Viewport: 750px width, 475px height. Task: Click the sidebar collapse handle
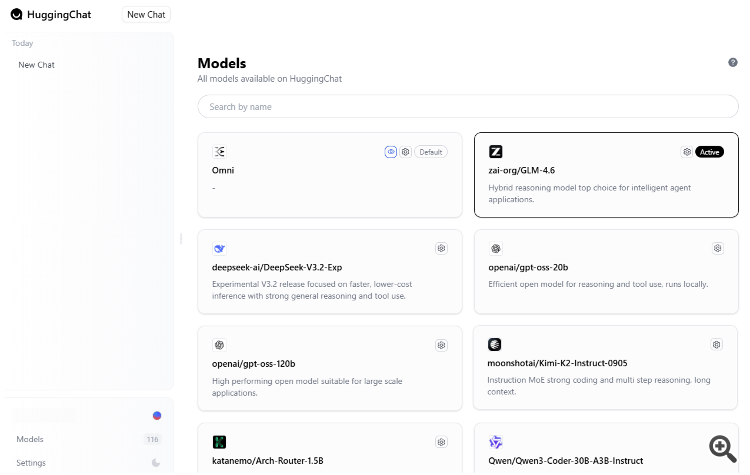coord(181,238)
